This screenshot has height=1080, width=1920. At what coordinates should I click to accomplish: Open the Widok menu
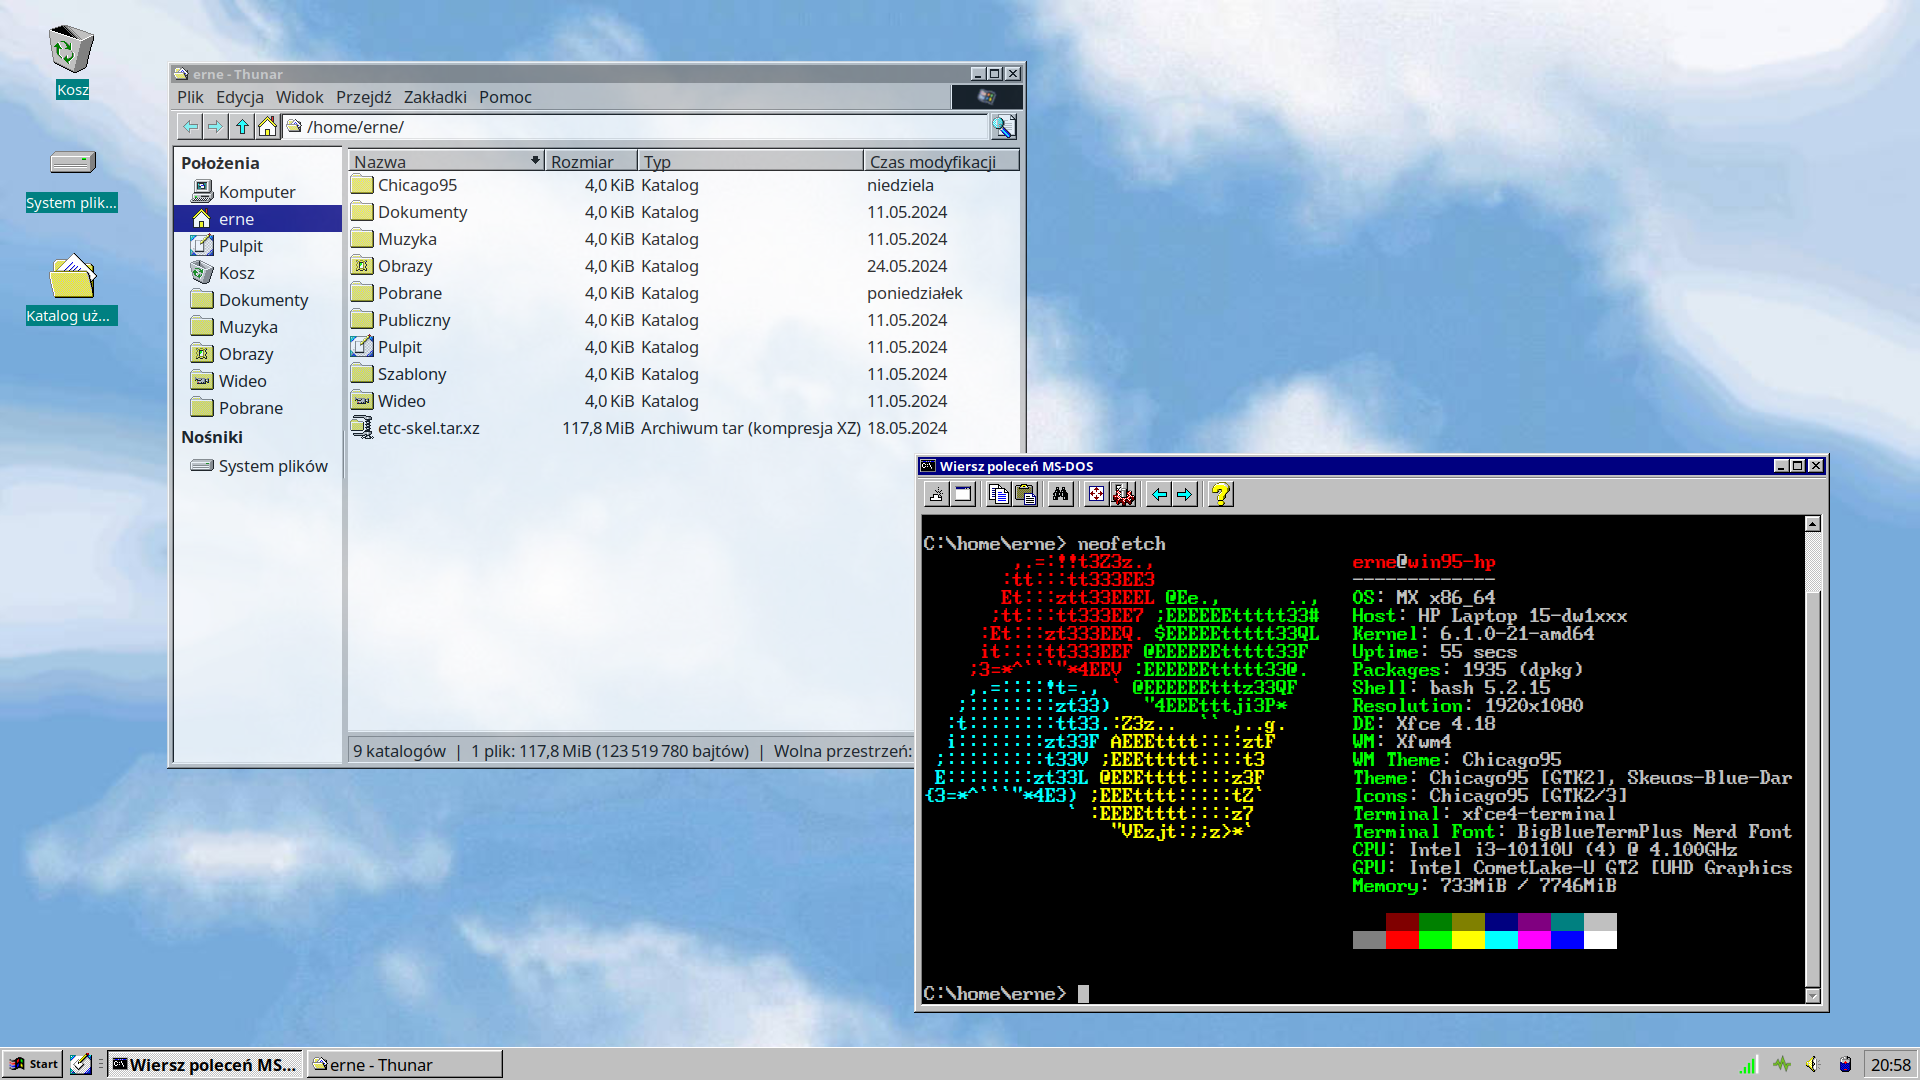pos(300,97)
